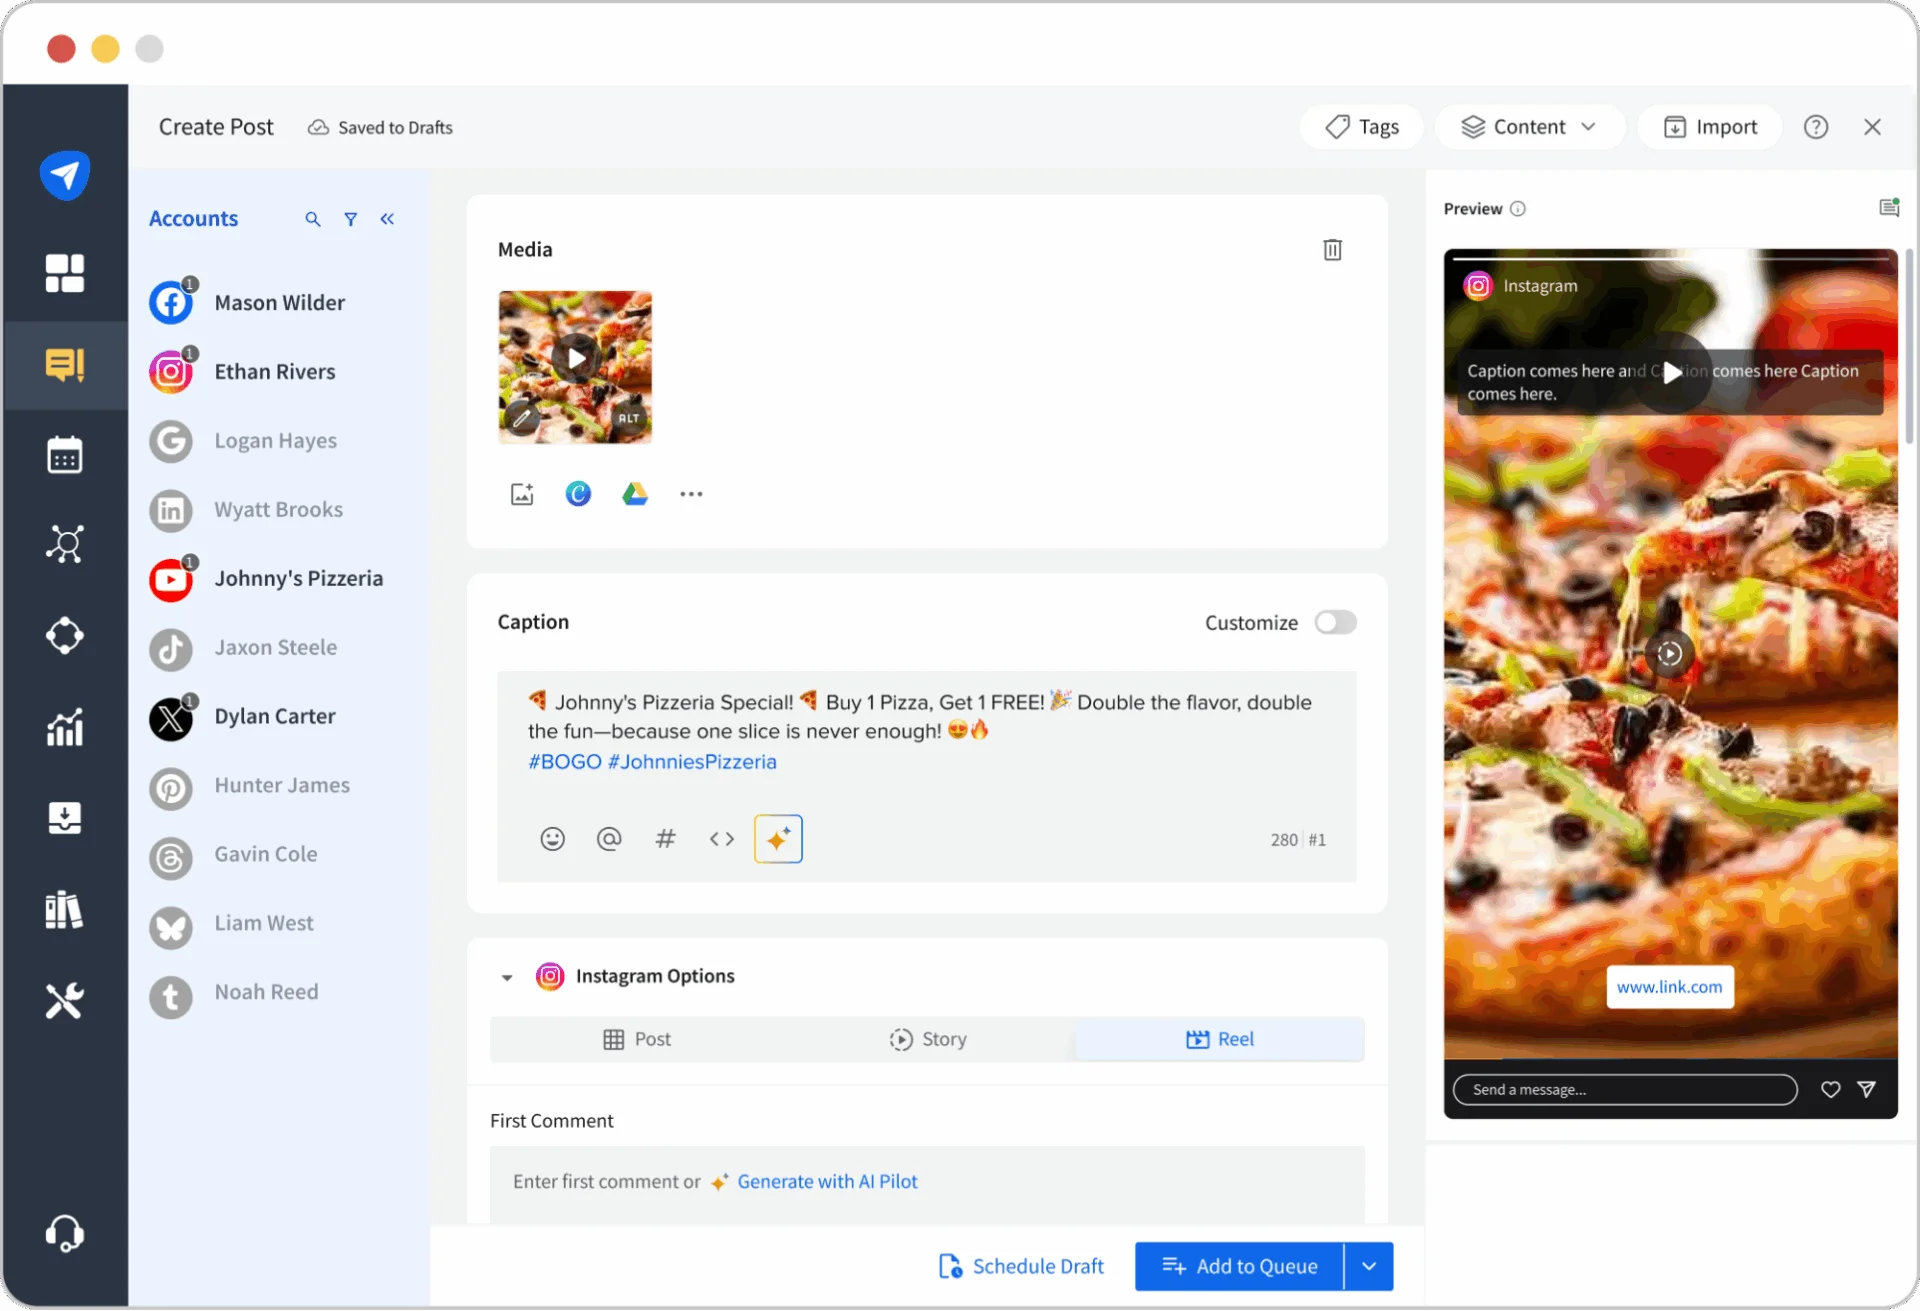Open the calendar view in sidebar
Viewport: 1920px width, 1311px height.
click(65, 455)
